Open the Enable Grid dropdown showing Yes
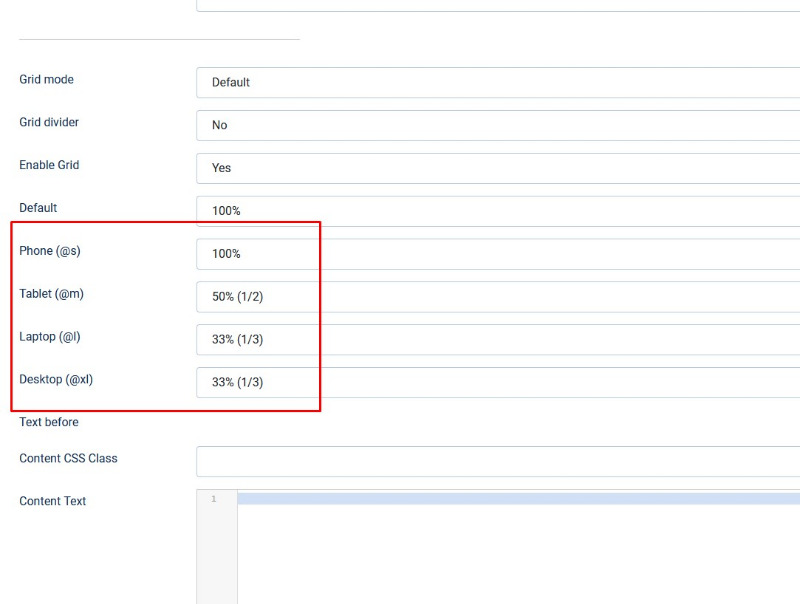 [x=498, y=168]
